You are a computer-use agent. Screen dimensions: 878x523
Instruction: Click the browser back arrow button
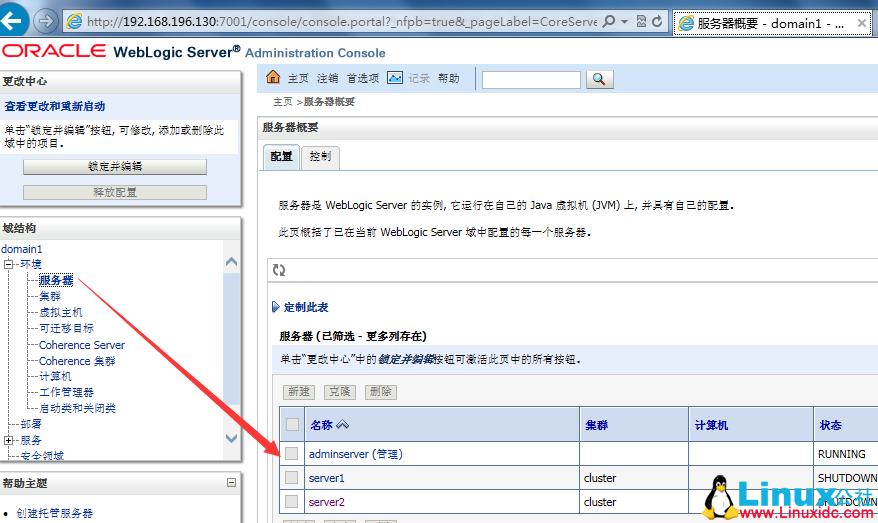coord(12,21)
